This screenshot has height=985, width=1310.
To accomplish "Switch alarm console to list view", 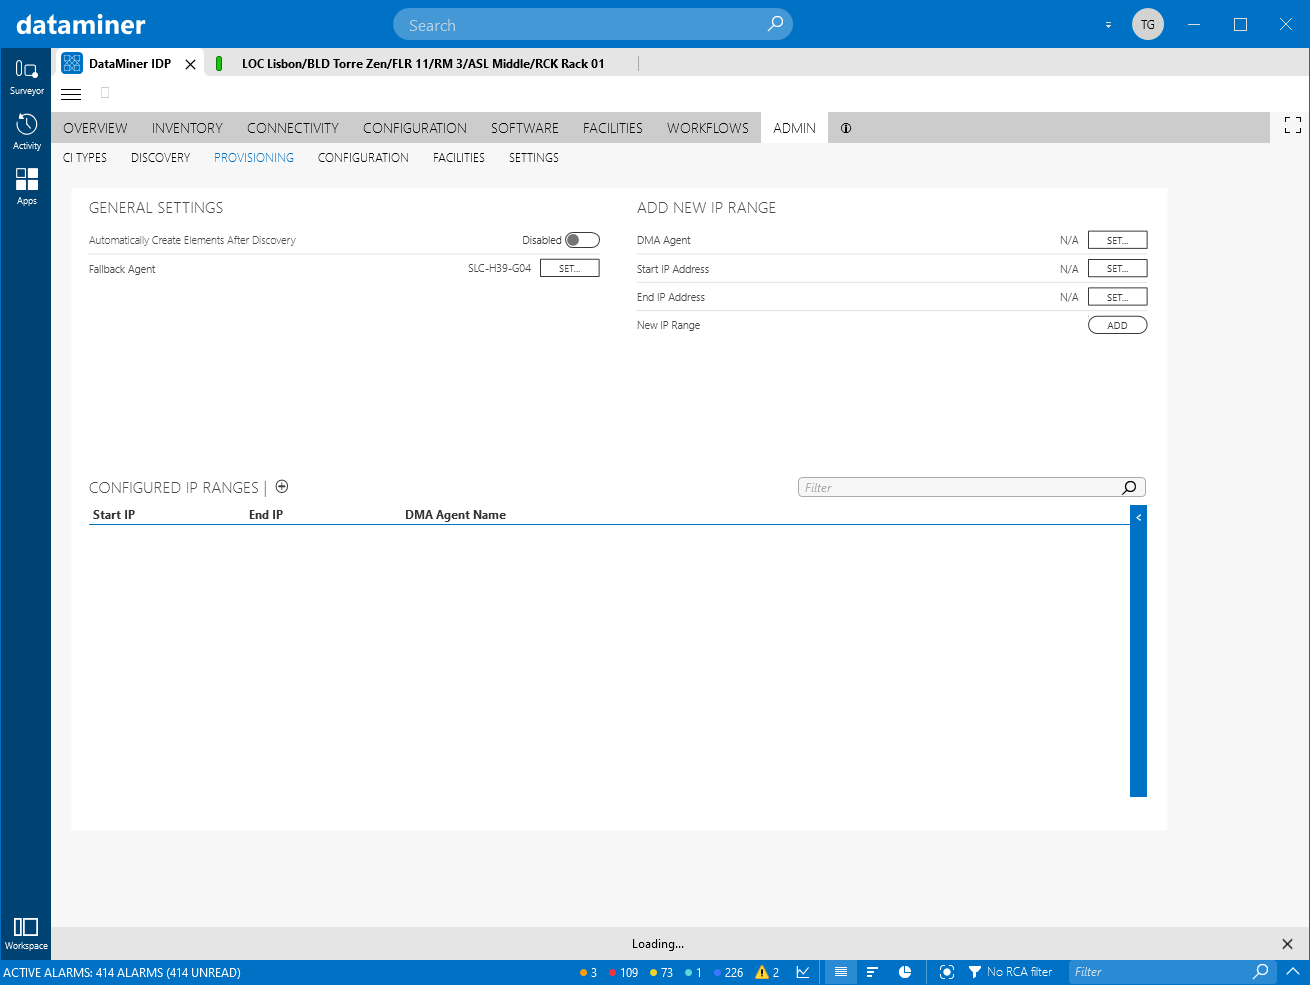I will pyautogui.click(x=841, y=972).
